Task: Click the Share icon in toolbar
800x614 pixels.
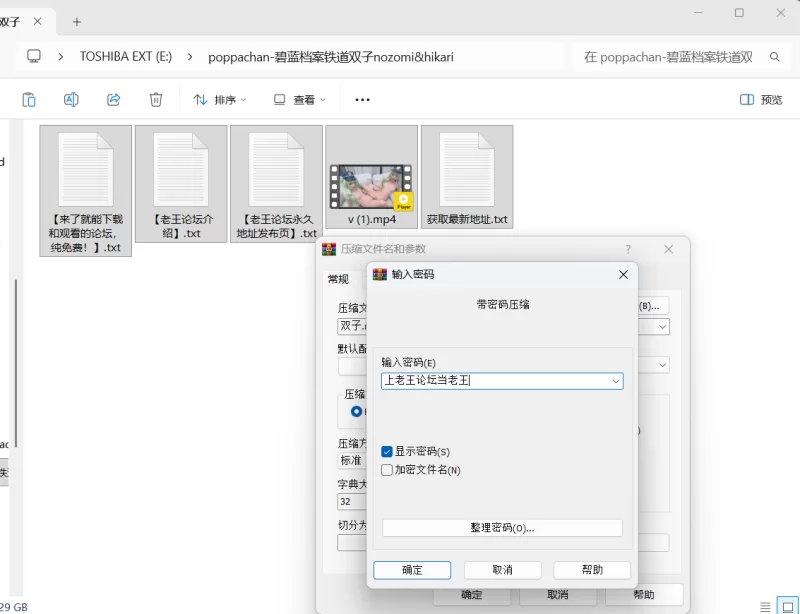Action: (x=113, y=99)
